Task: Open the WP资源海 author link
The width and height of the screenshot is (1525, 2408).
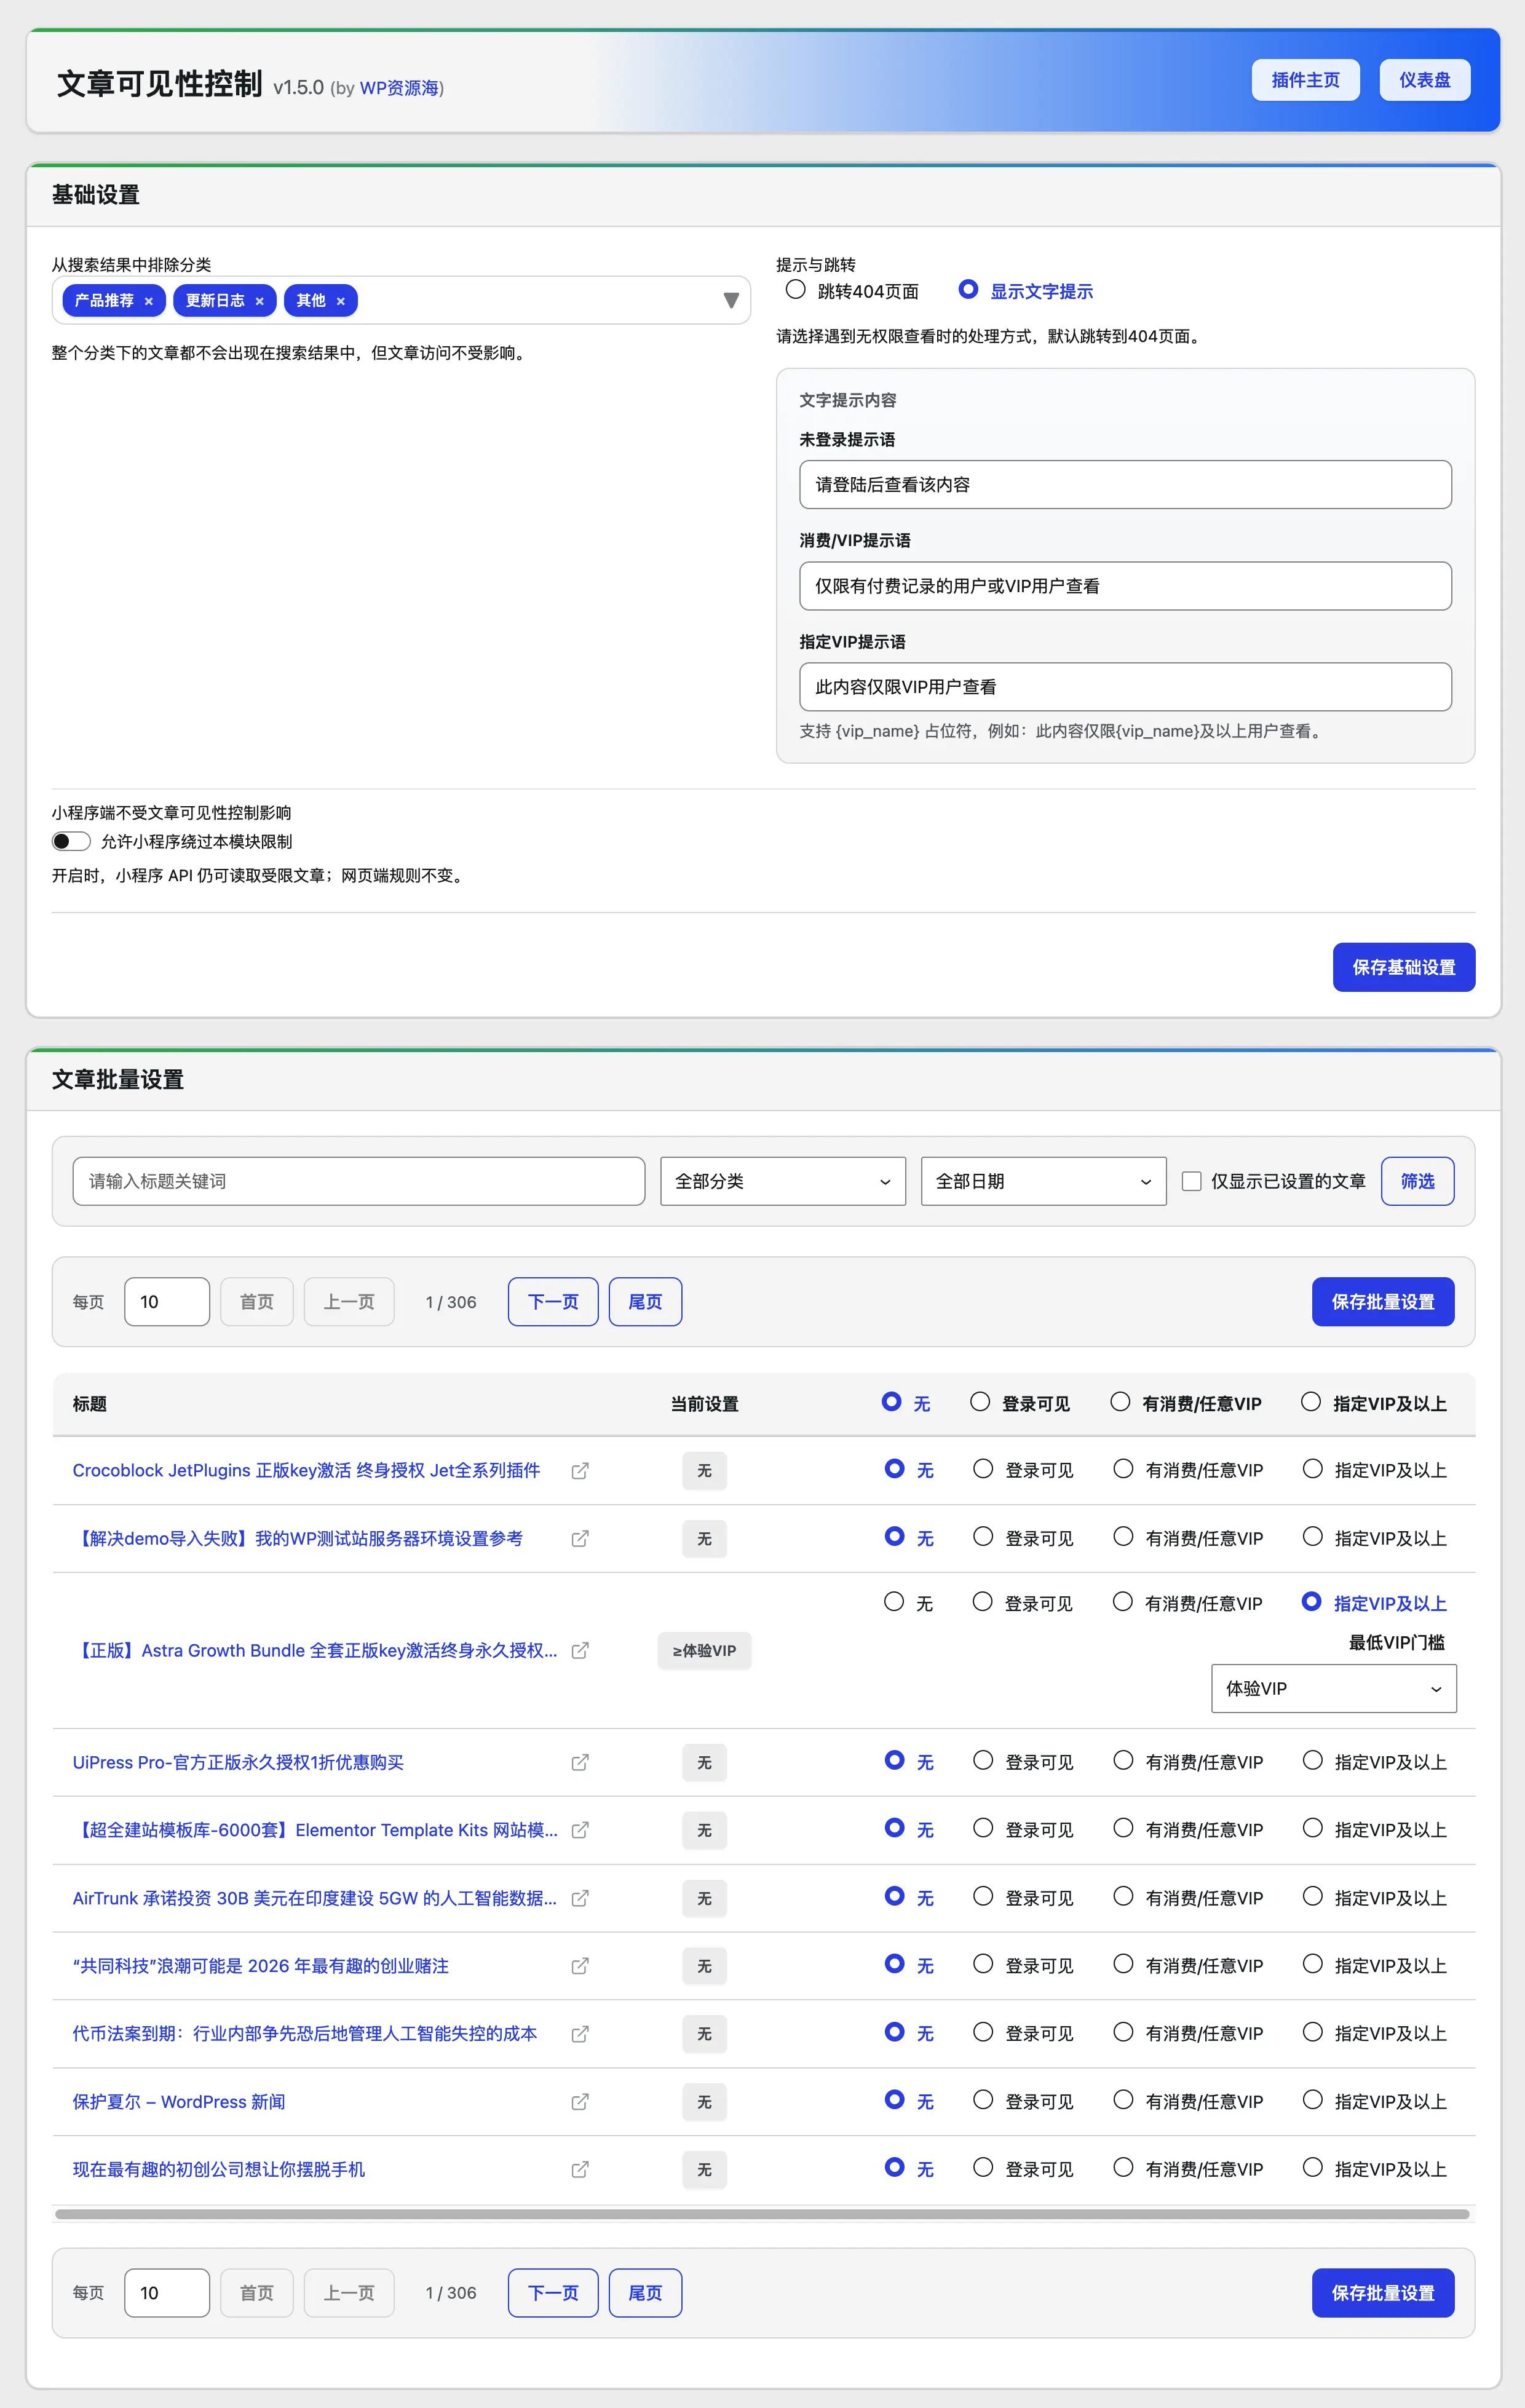Action: point(399,88)
